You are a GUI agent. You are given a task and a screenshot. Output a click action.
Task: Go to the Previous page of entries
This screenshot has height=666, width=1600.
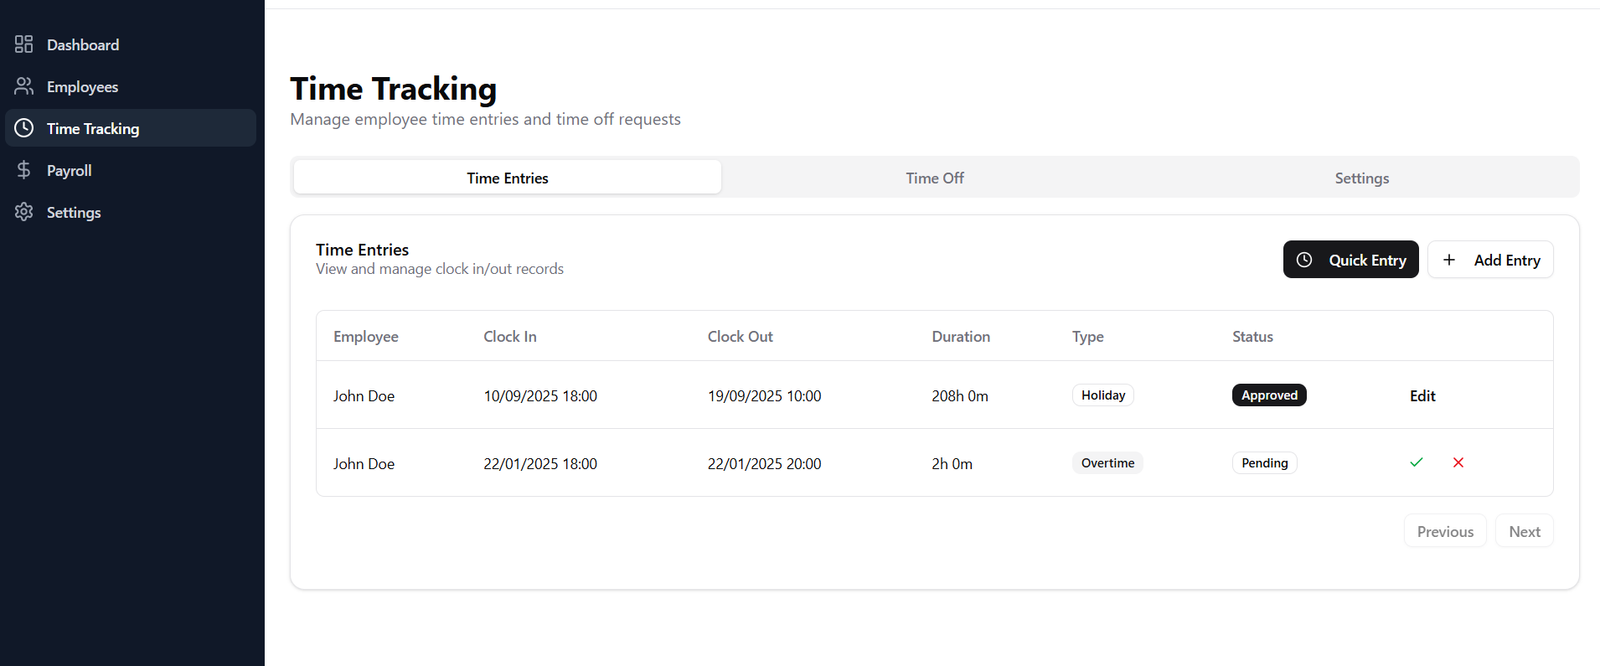[x=1445, y=532]
